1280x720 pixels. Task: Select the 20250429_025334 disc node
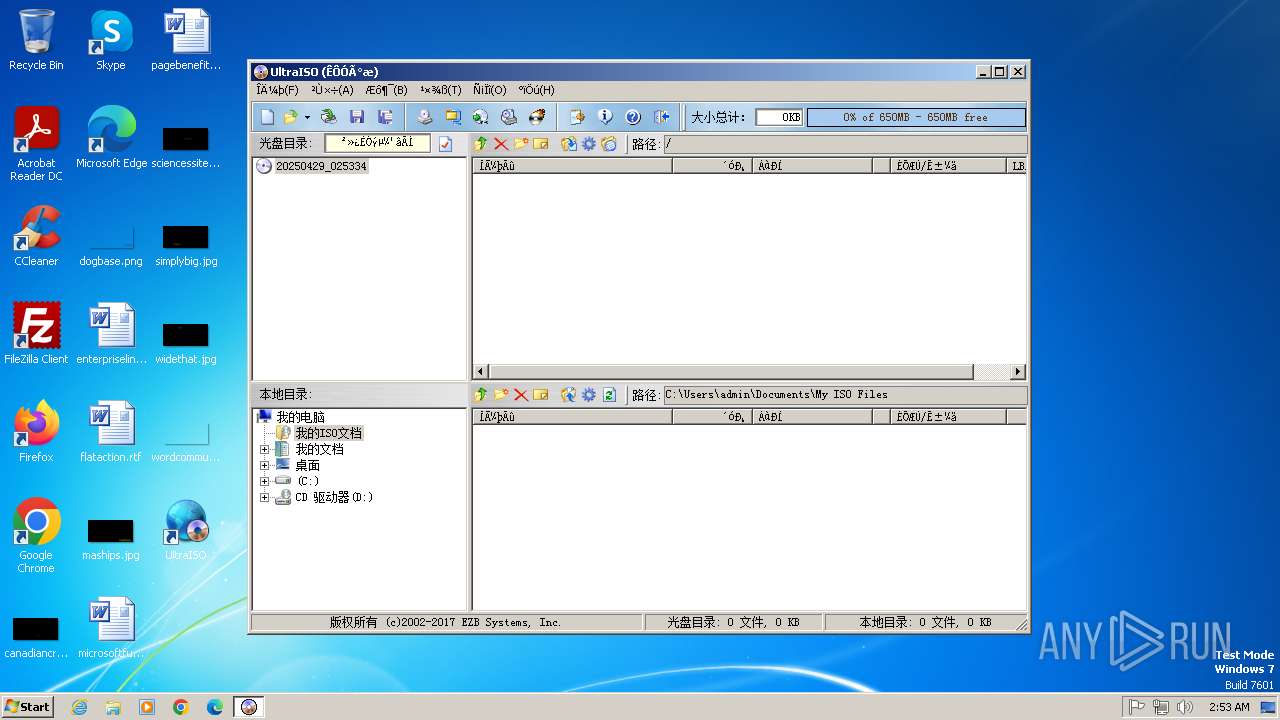click(x=321, y=166)
